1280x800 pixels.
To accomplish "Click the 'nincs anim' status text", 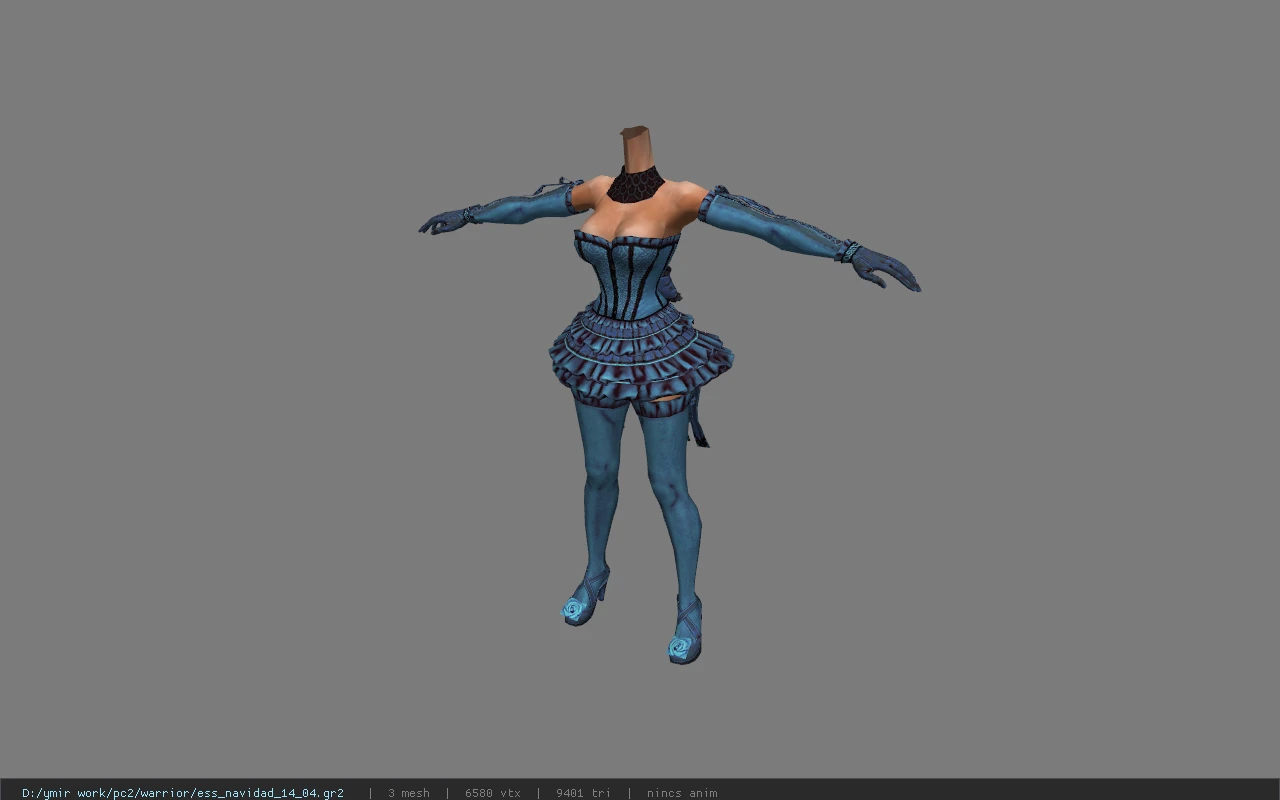I will (682, 793).
